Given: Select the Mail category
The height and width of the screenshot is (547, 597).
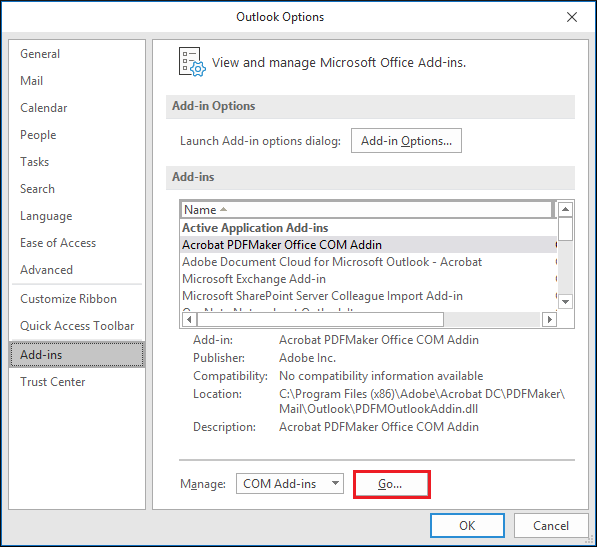Looking at the screenshot, I should coord(77,81).
